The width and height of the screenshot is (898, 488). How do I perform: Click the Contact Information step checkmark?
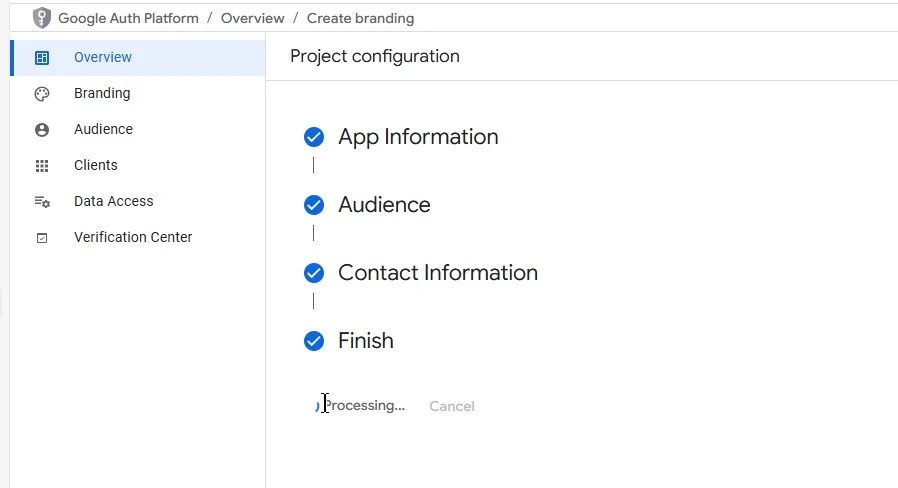[314, 273]
